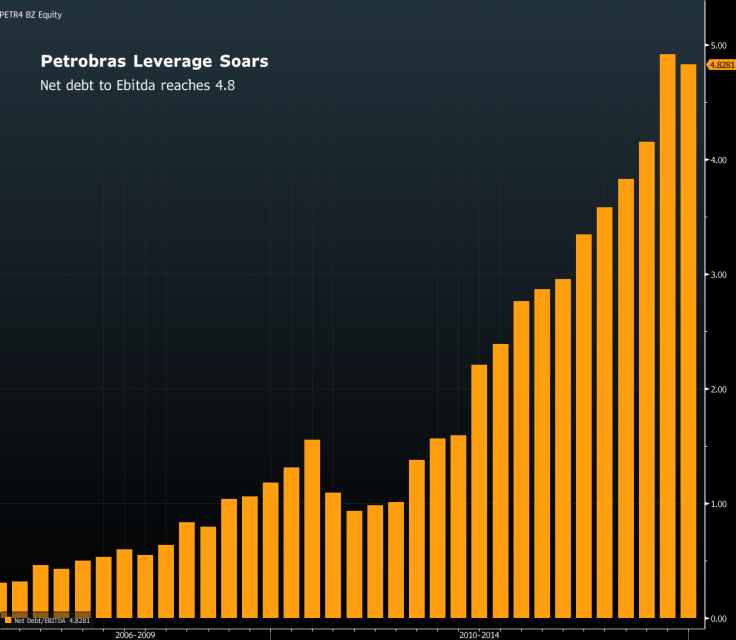Select the bar just above the 4.00 level
736x640 pixels.
[x=647, y=380]
